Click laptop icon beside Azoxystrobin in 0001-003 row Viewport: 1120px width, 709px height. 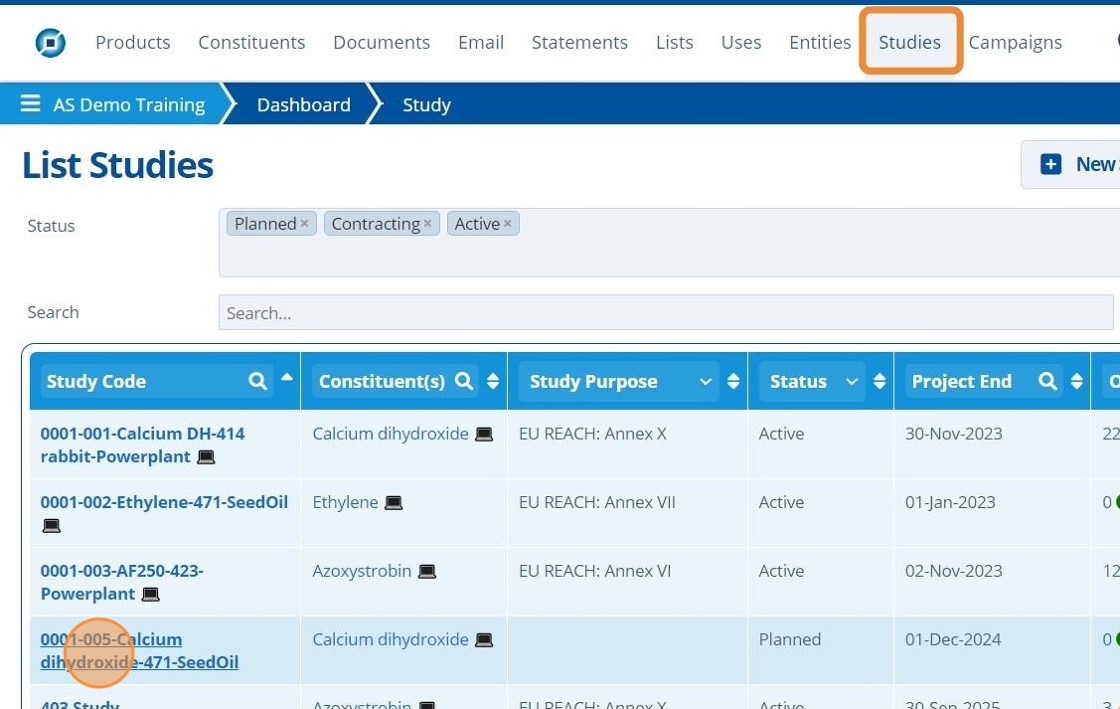(427, 571)
